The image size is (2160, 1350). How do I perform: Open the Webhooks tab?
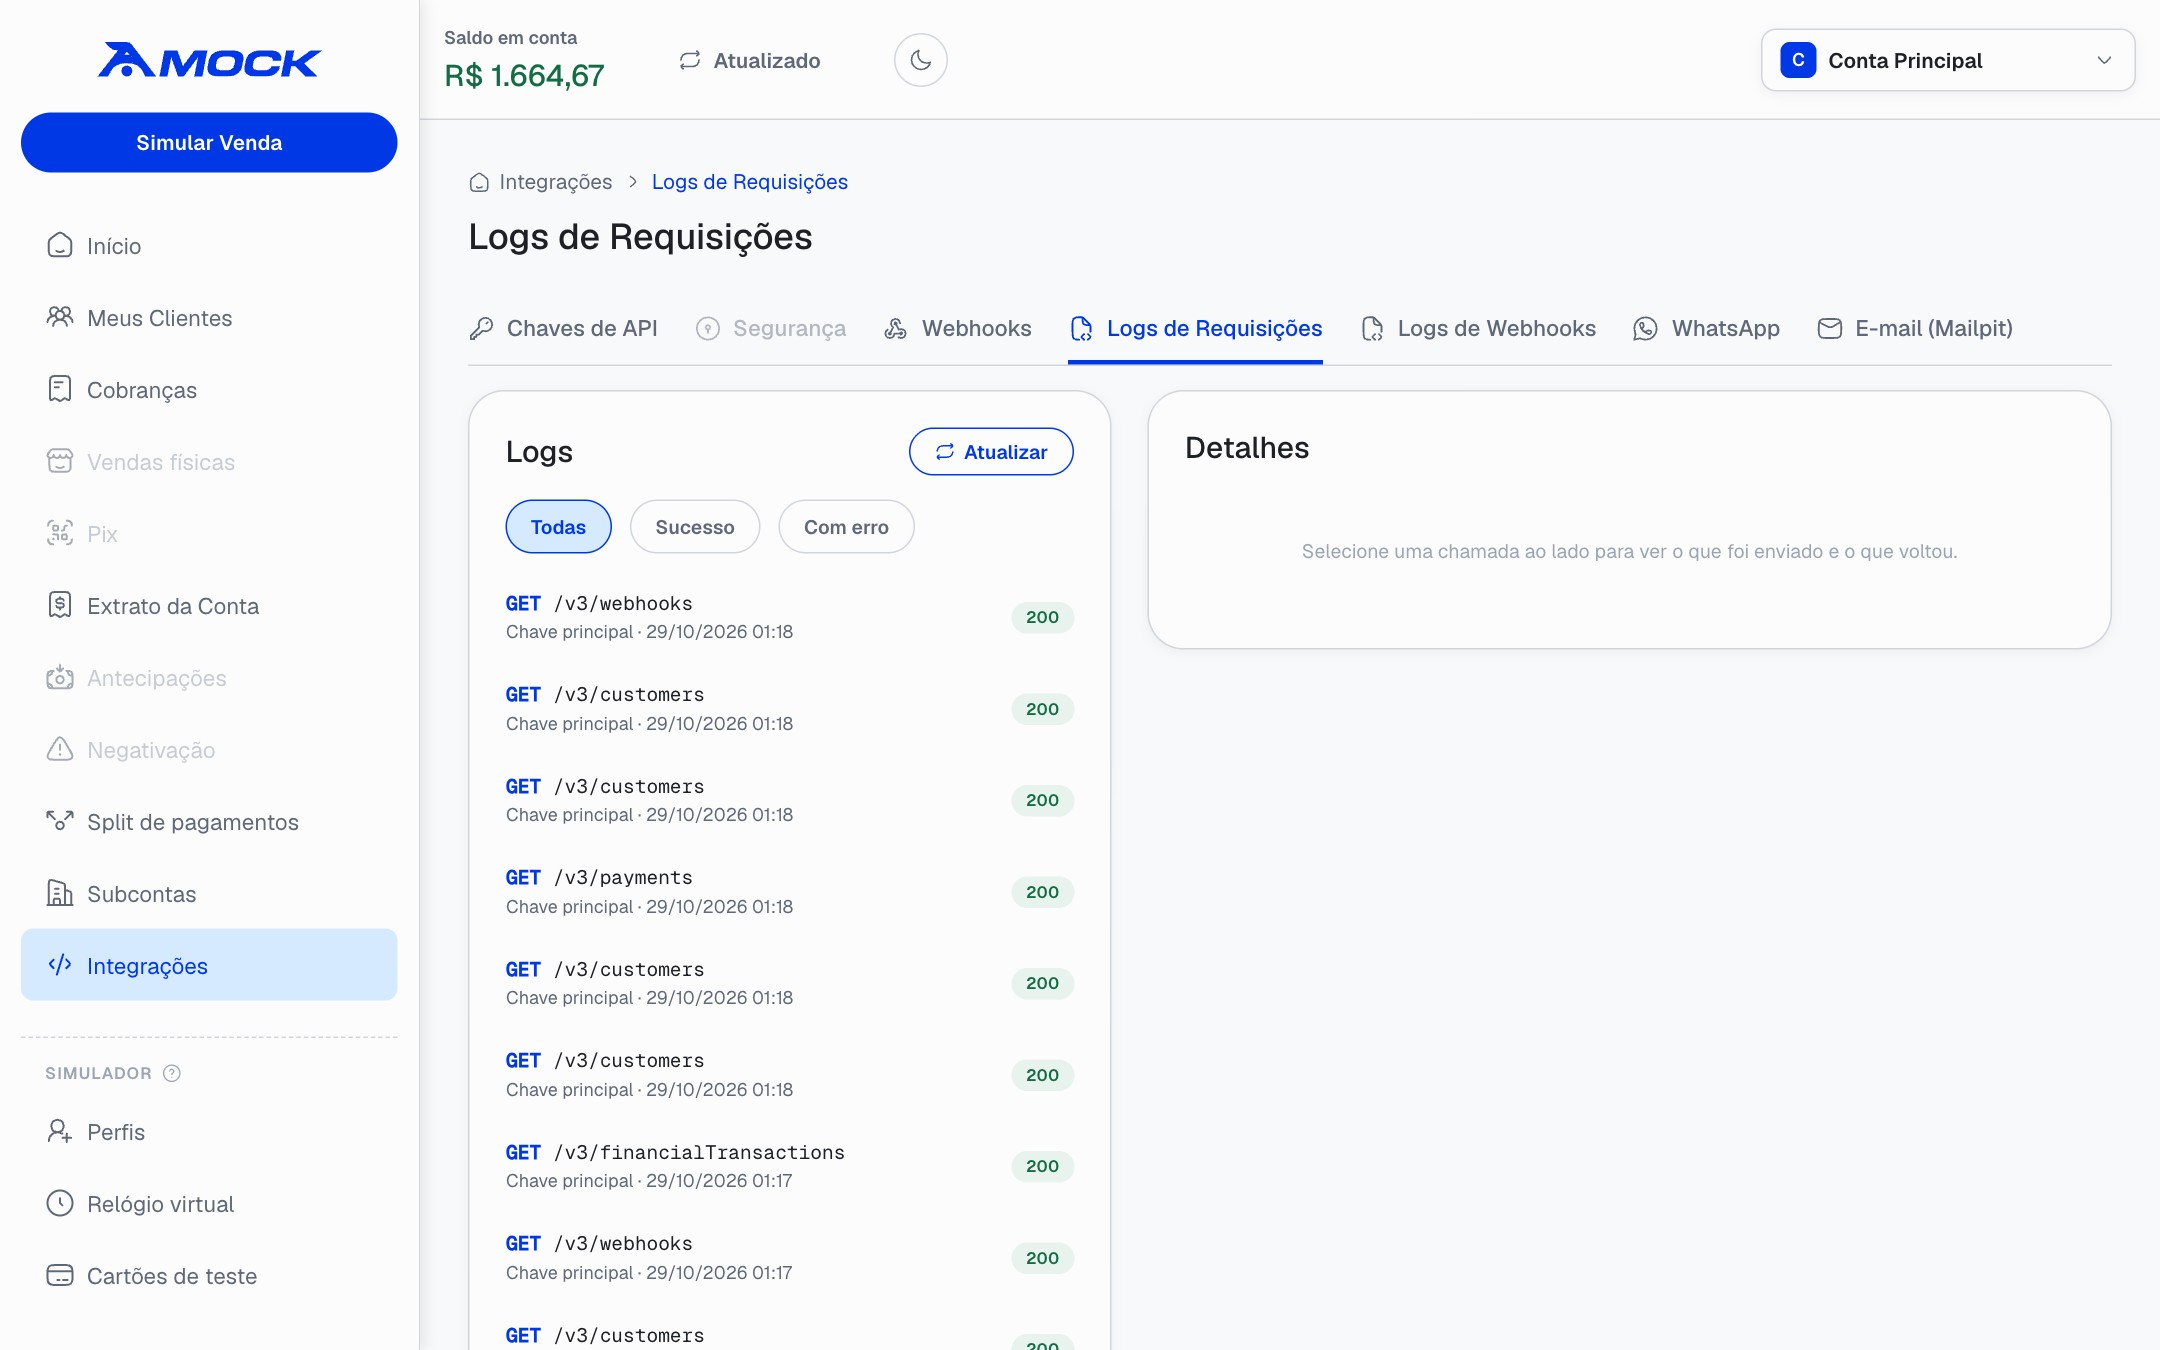958,328
